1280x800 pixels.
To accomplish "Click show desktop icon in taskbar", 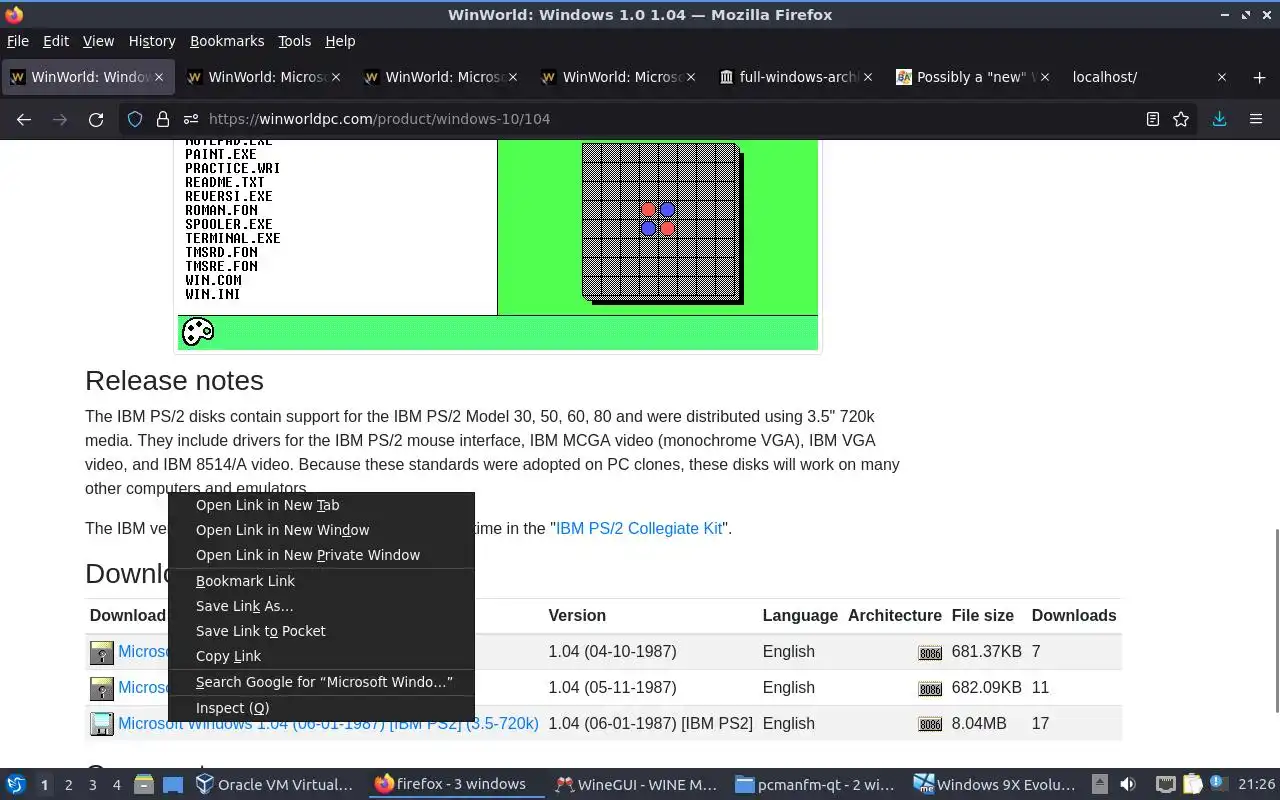I will (173, 785).
